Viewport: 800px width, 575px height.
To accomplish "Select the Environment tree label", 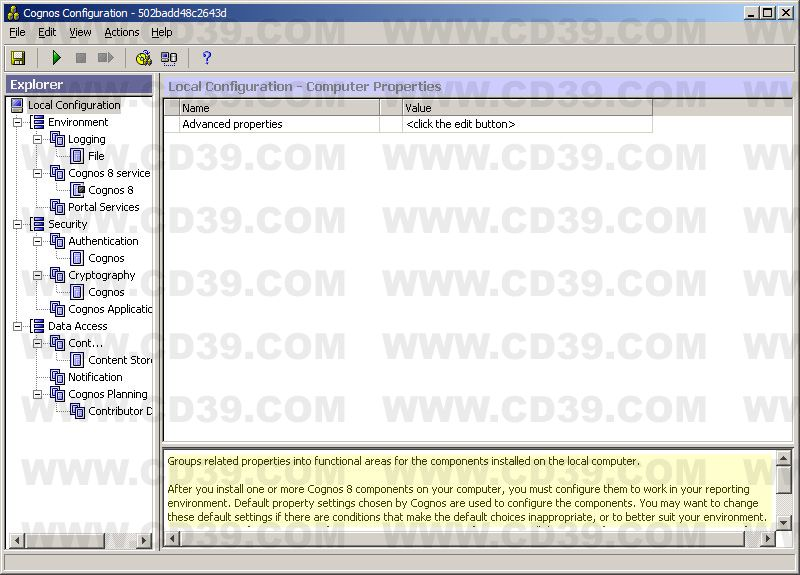I will click(78, 122).
